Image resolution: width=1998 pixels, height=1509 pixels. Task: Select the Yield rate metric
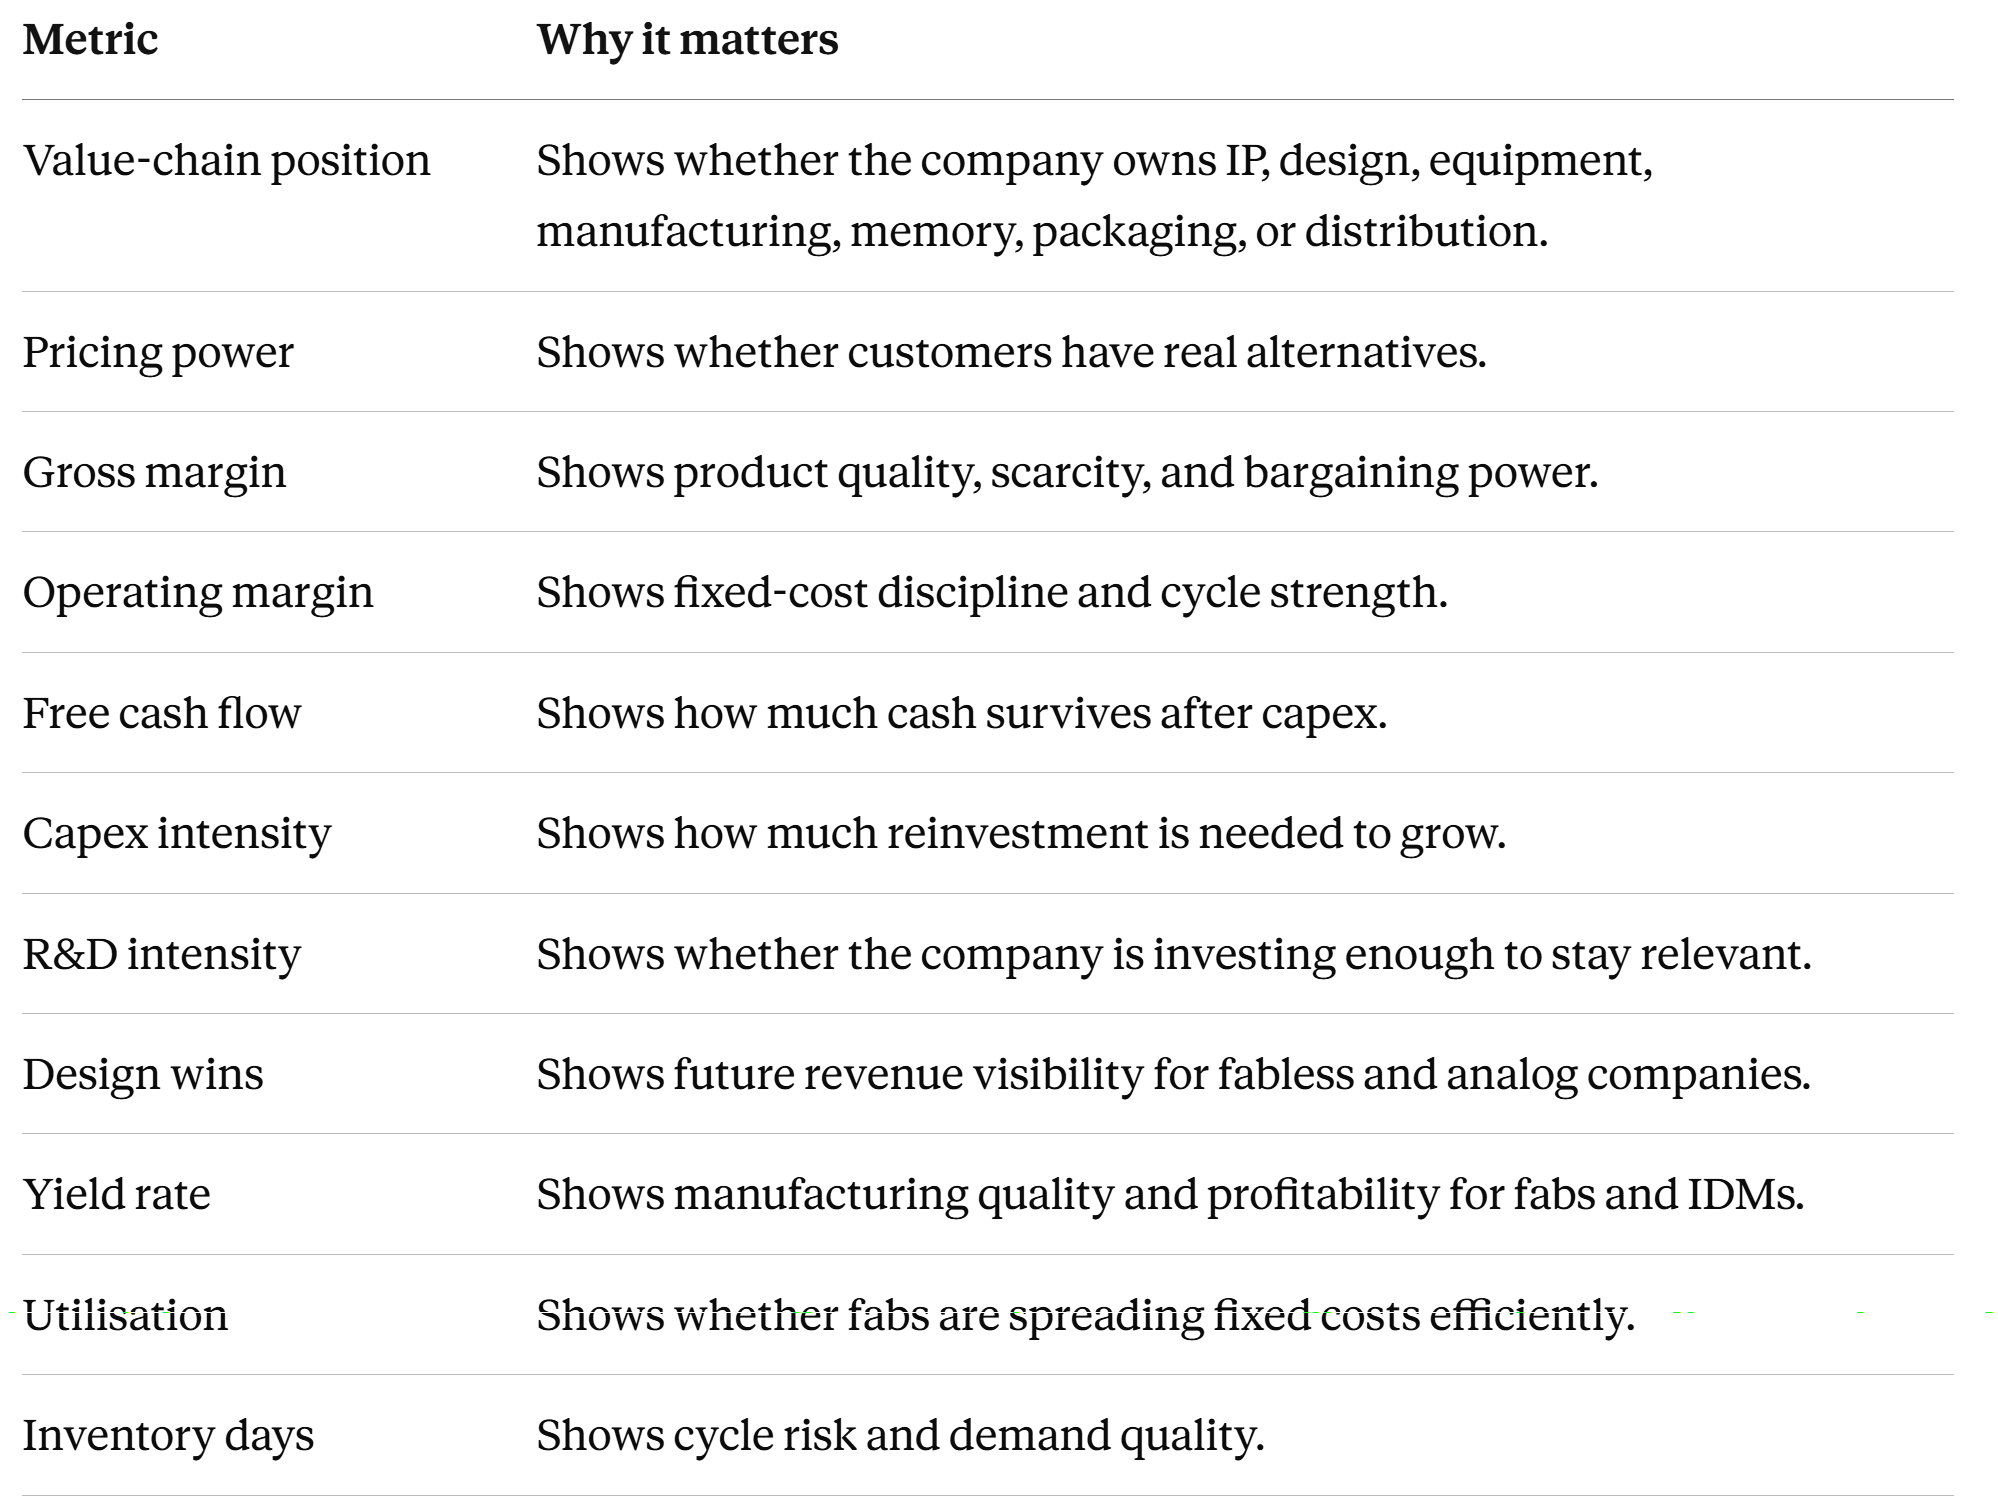click(117, 1194)
